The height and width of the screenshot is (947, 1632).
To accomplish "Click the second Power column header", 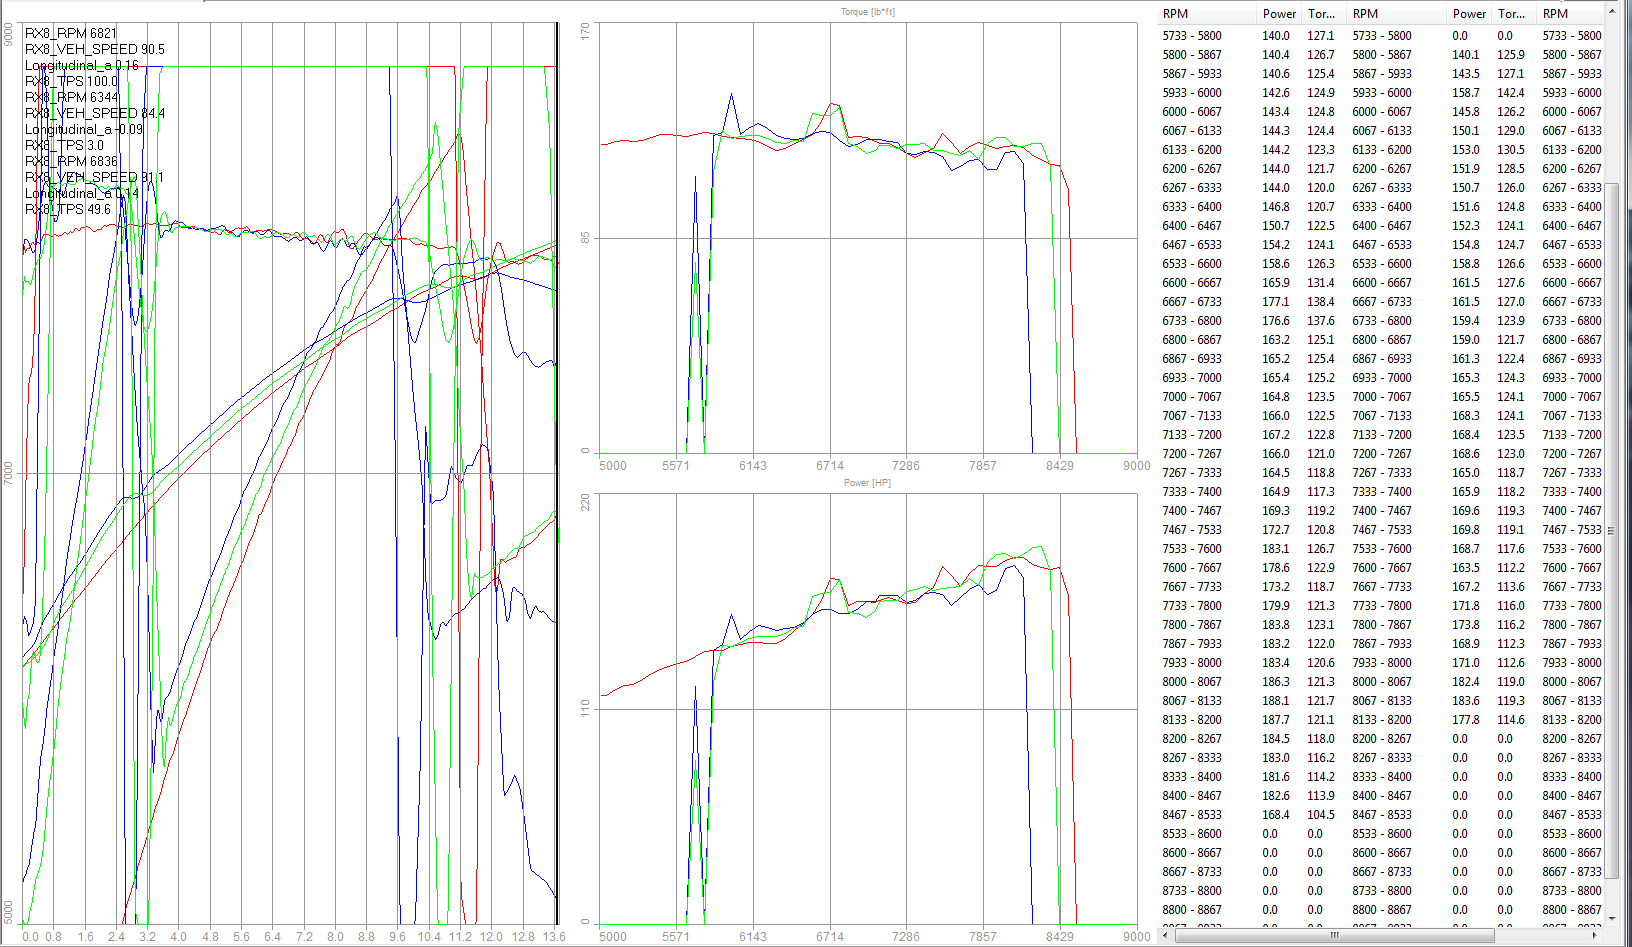I will coord(1469,14).
